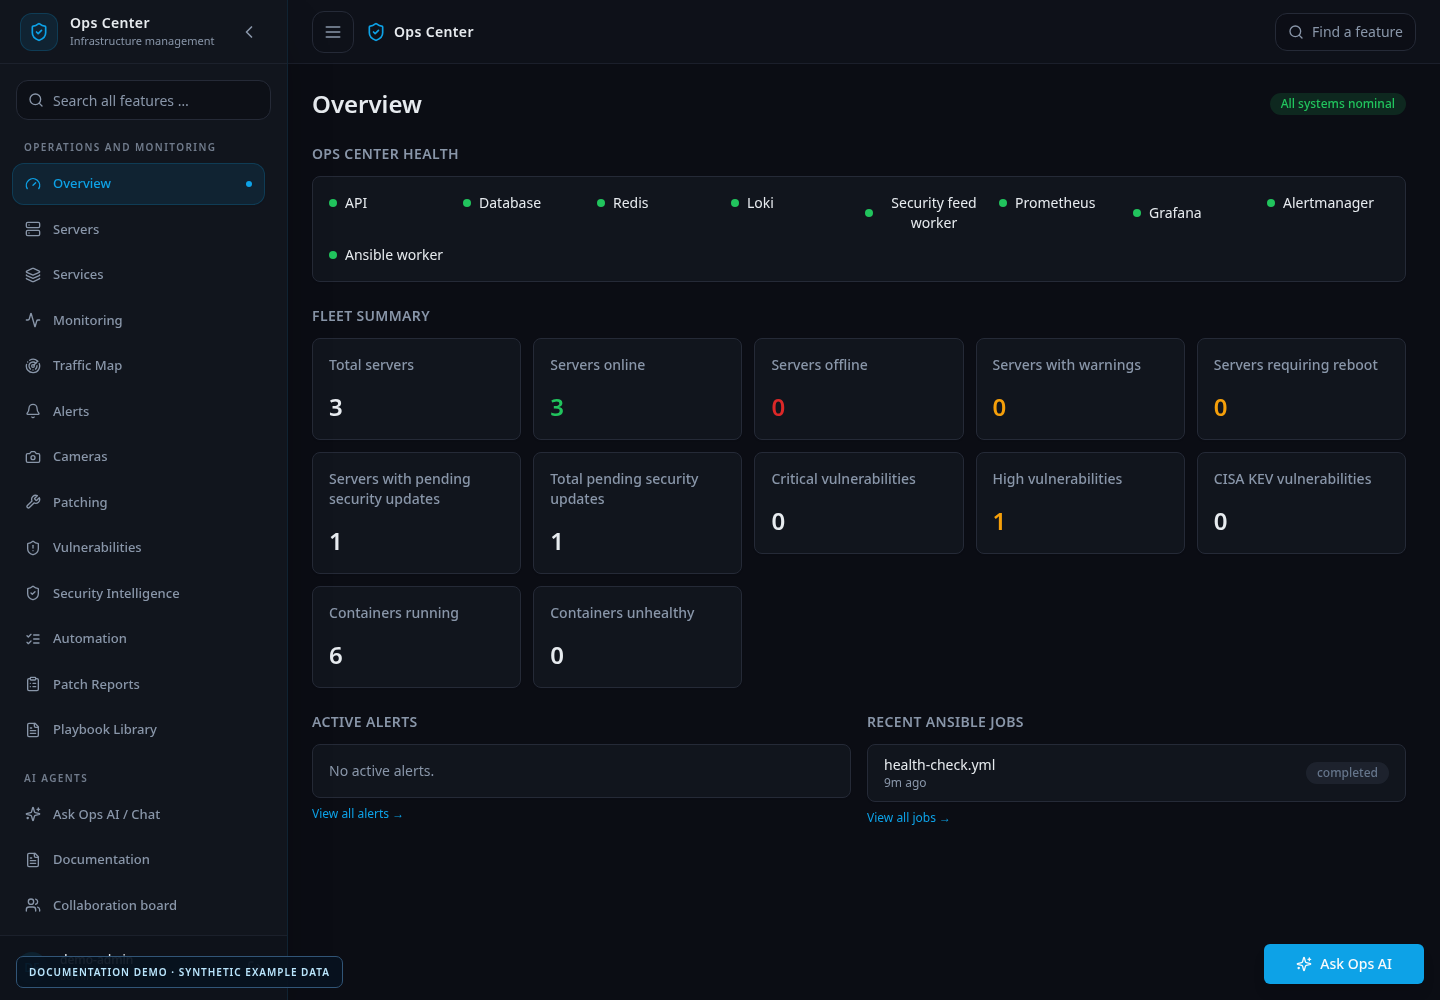Click Total pending security updates card
The height and width of the screenshot is (1000, 1440).
coord(637,513)
